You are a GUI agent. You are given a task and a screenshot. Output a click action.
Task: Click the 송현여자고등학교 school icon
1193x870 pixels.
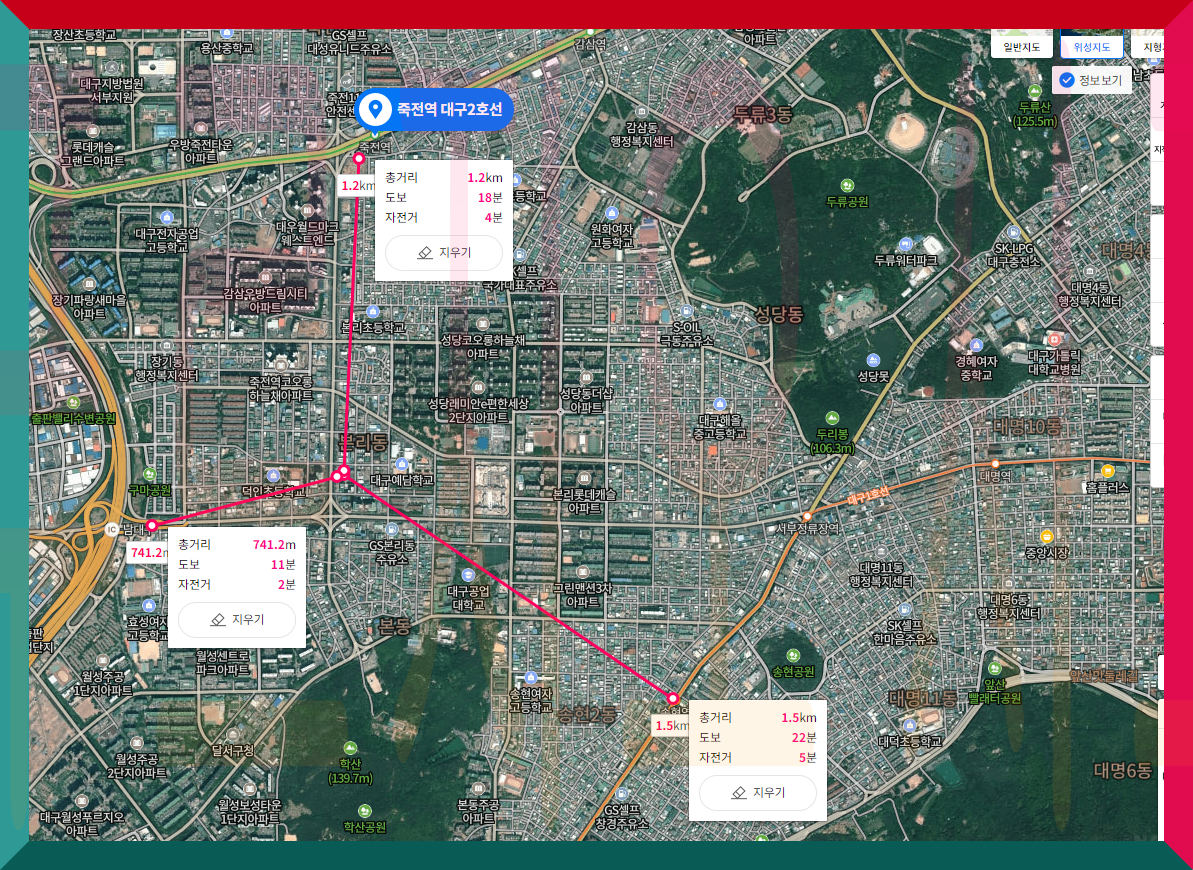coord(531,678)
